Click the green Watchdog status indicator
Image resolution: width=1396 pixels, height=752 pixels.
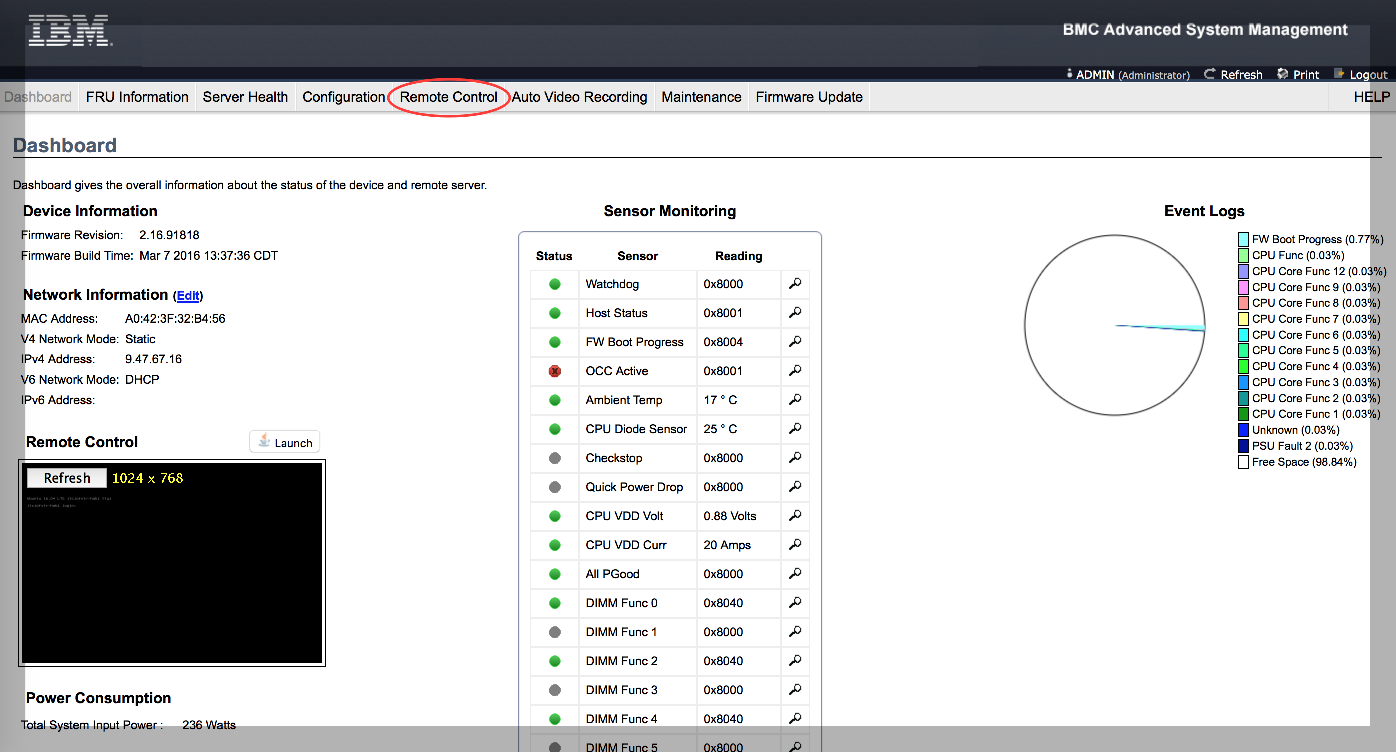[x=555, y=284]
